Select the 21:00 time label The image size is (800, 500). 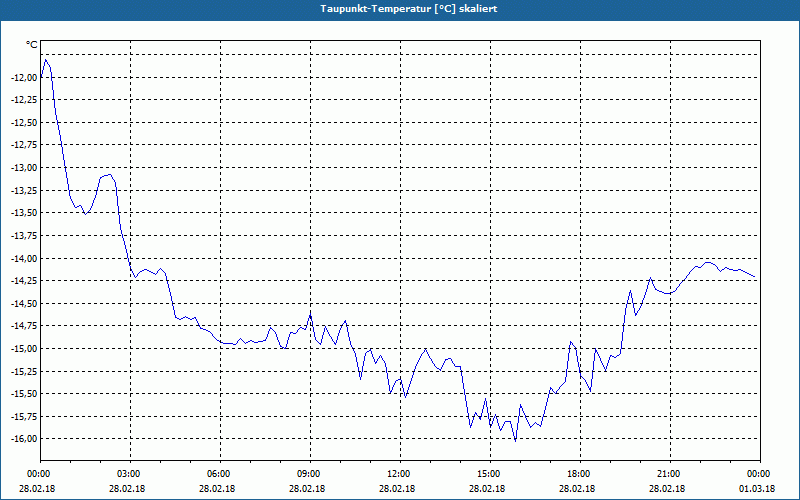670,474
